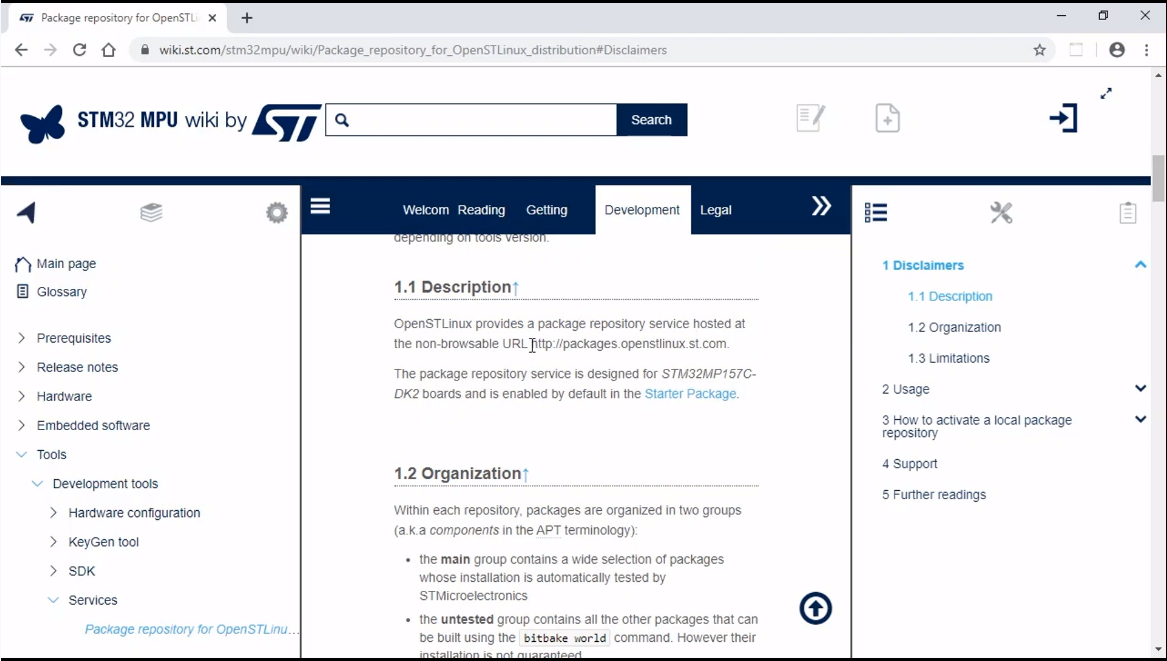Image resolution: width=1167 pixels, height=661 pixels.
Task: Click the back-to-top circular arrow button
Action: pyautogui.click(x=816, y=609)
